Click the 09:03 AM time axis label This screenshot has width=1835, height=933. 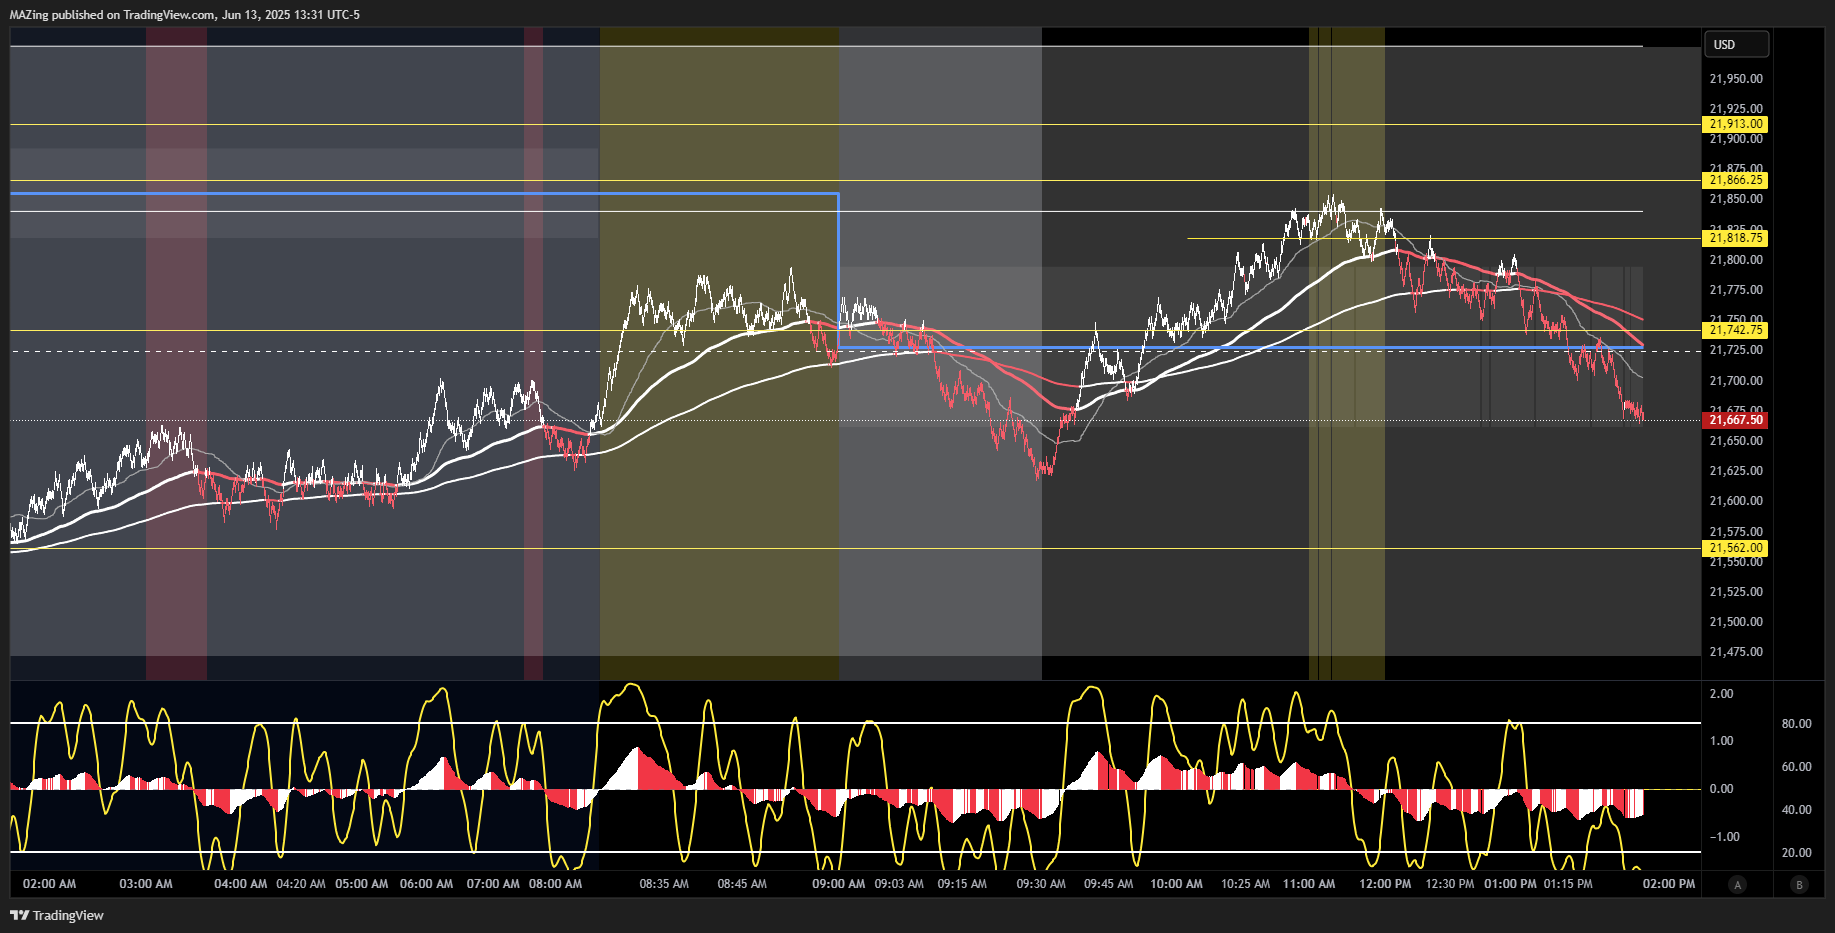coord(899,884)
